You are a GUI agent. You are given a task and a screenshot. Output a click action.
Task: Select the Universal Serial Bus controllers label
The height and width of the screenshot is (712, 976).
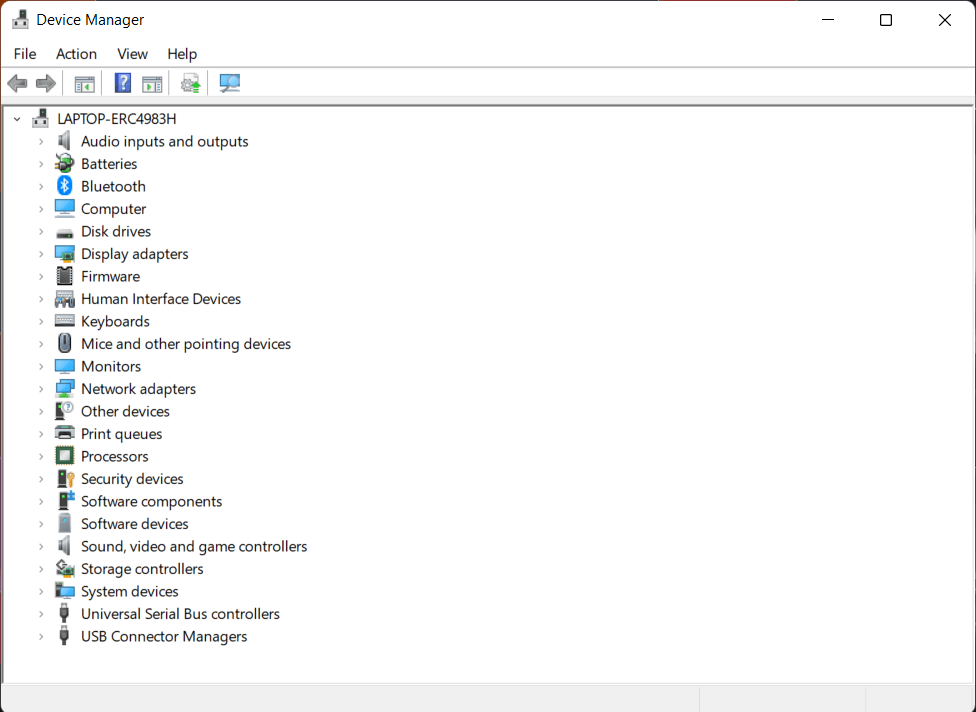pyautogui.click(x=180, y=614)
